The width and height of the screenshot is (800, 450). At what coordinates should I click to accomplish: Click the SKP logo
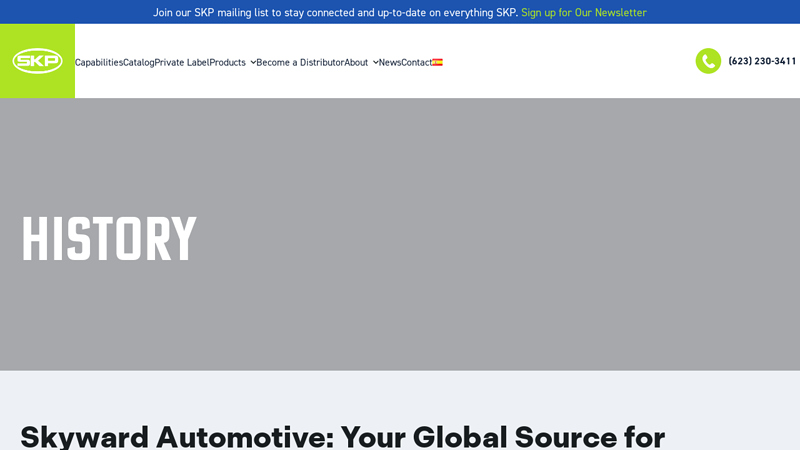[x=37, y=61]
